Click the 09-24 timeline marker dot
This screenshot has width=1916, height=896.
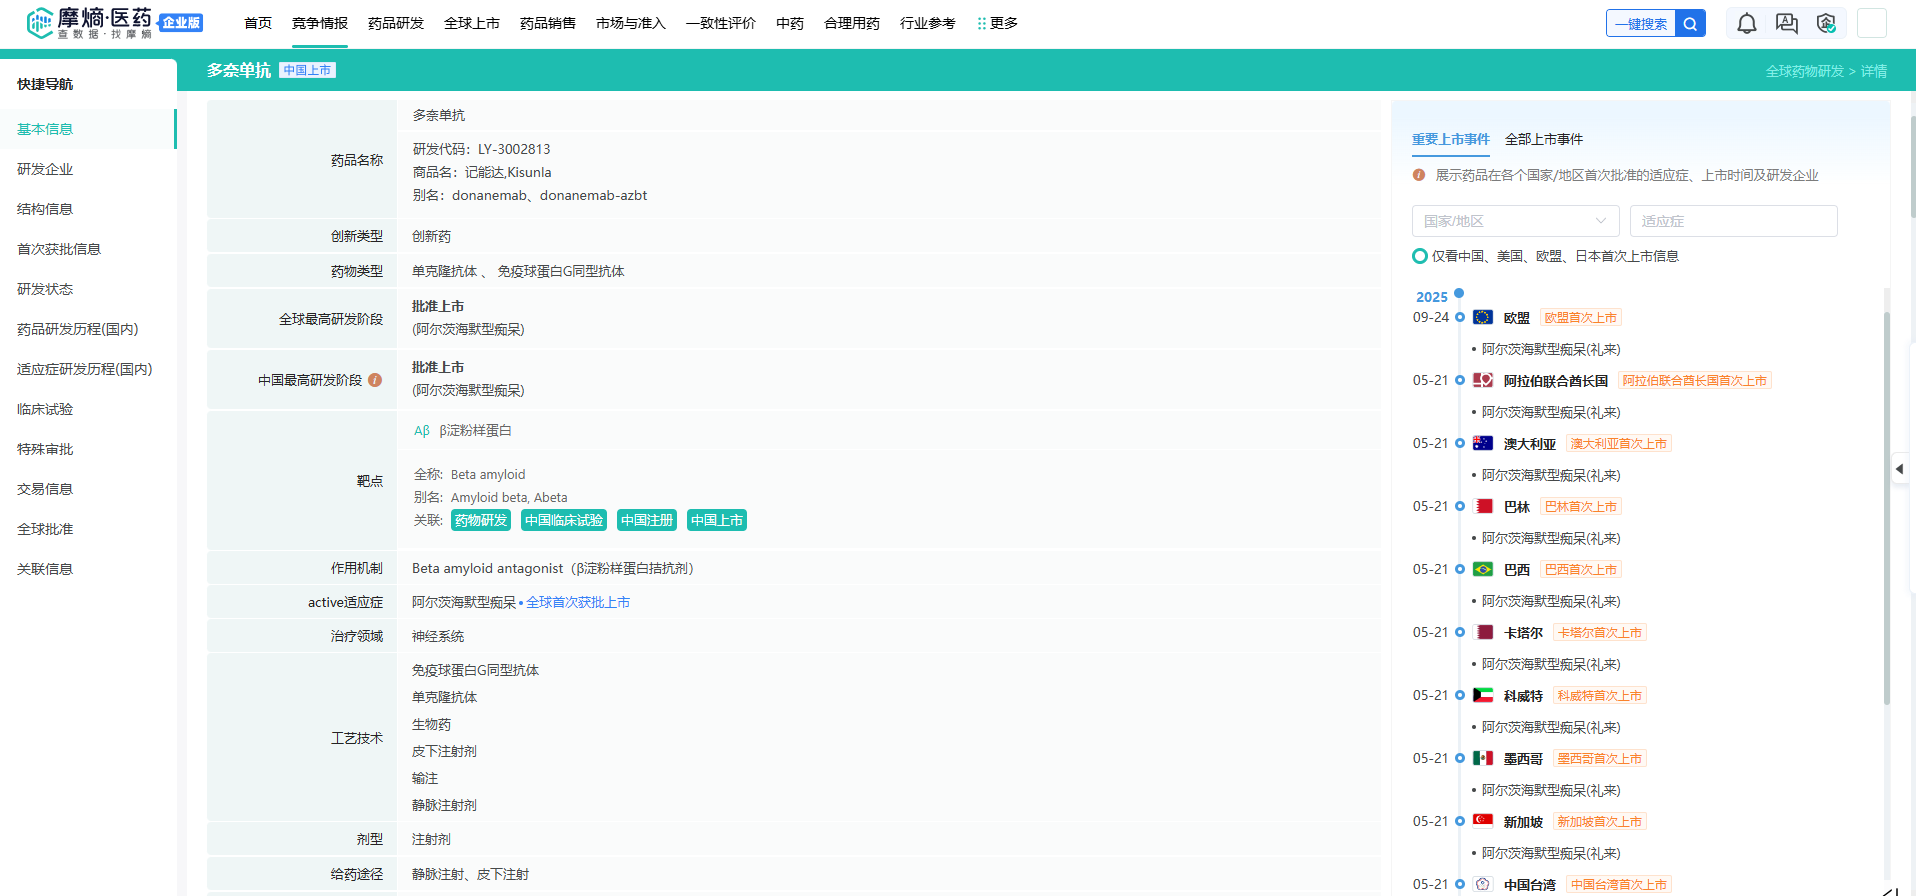coord(1460,317)
